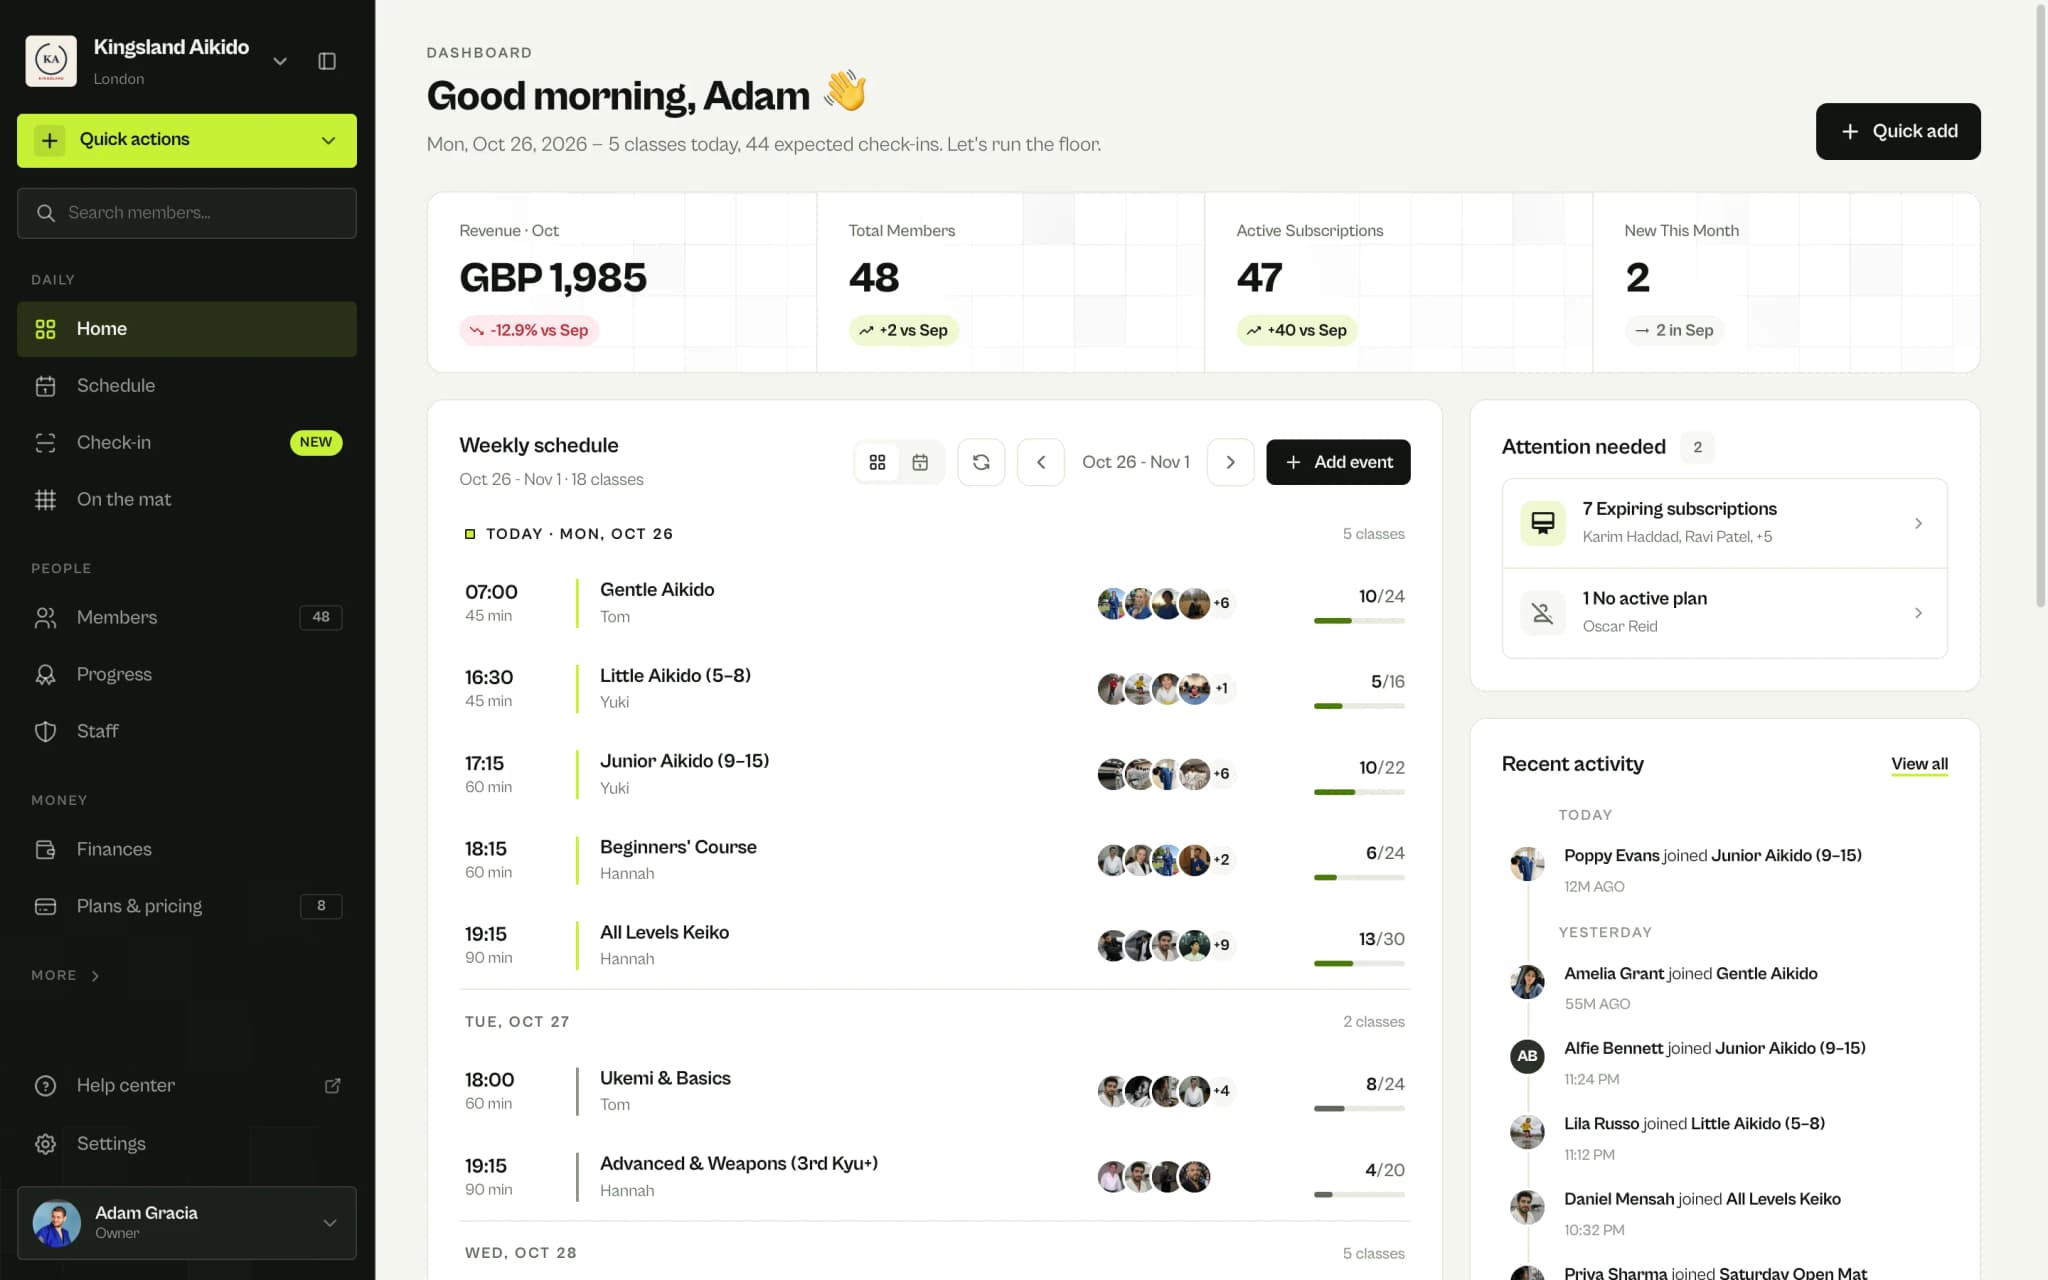Image resolution: width=2048 pixels, height=1280 pixels.
Task: Click the All Levels Keiko capacity bar
Action: tap(1359, 964)
